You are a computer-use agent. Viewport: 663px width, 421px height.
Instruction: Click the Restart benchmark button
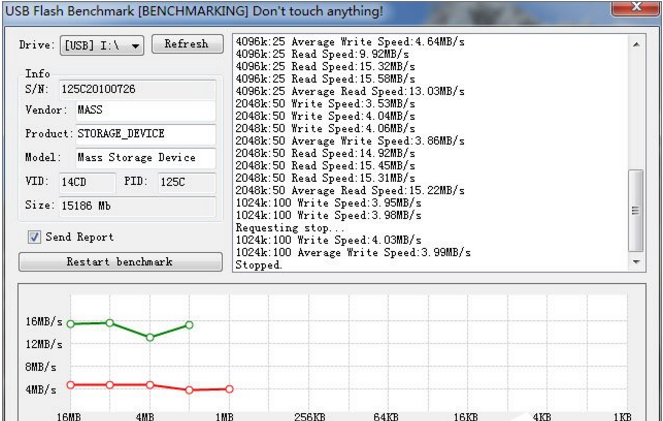coord(121,262)
